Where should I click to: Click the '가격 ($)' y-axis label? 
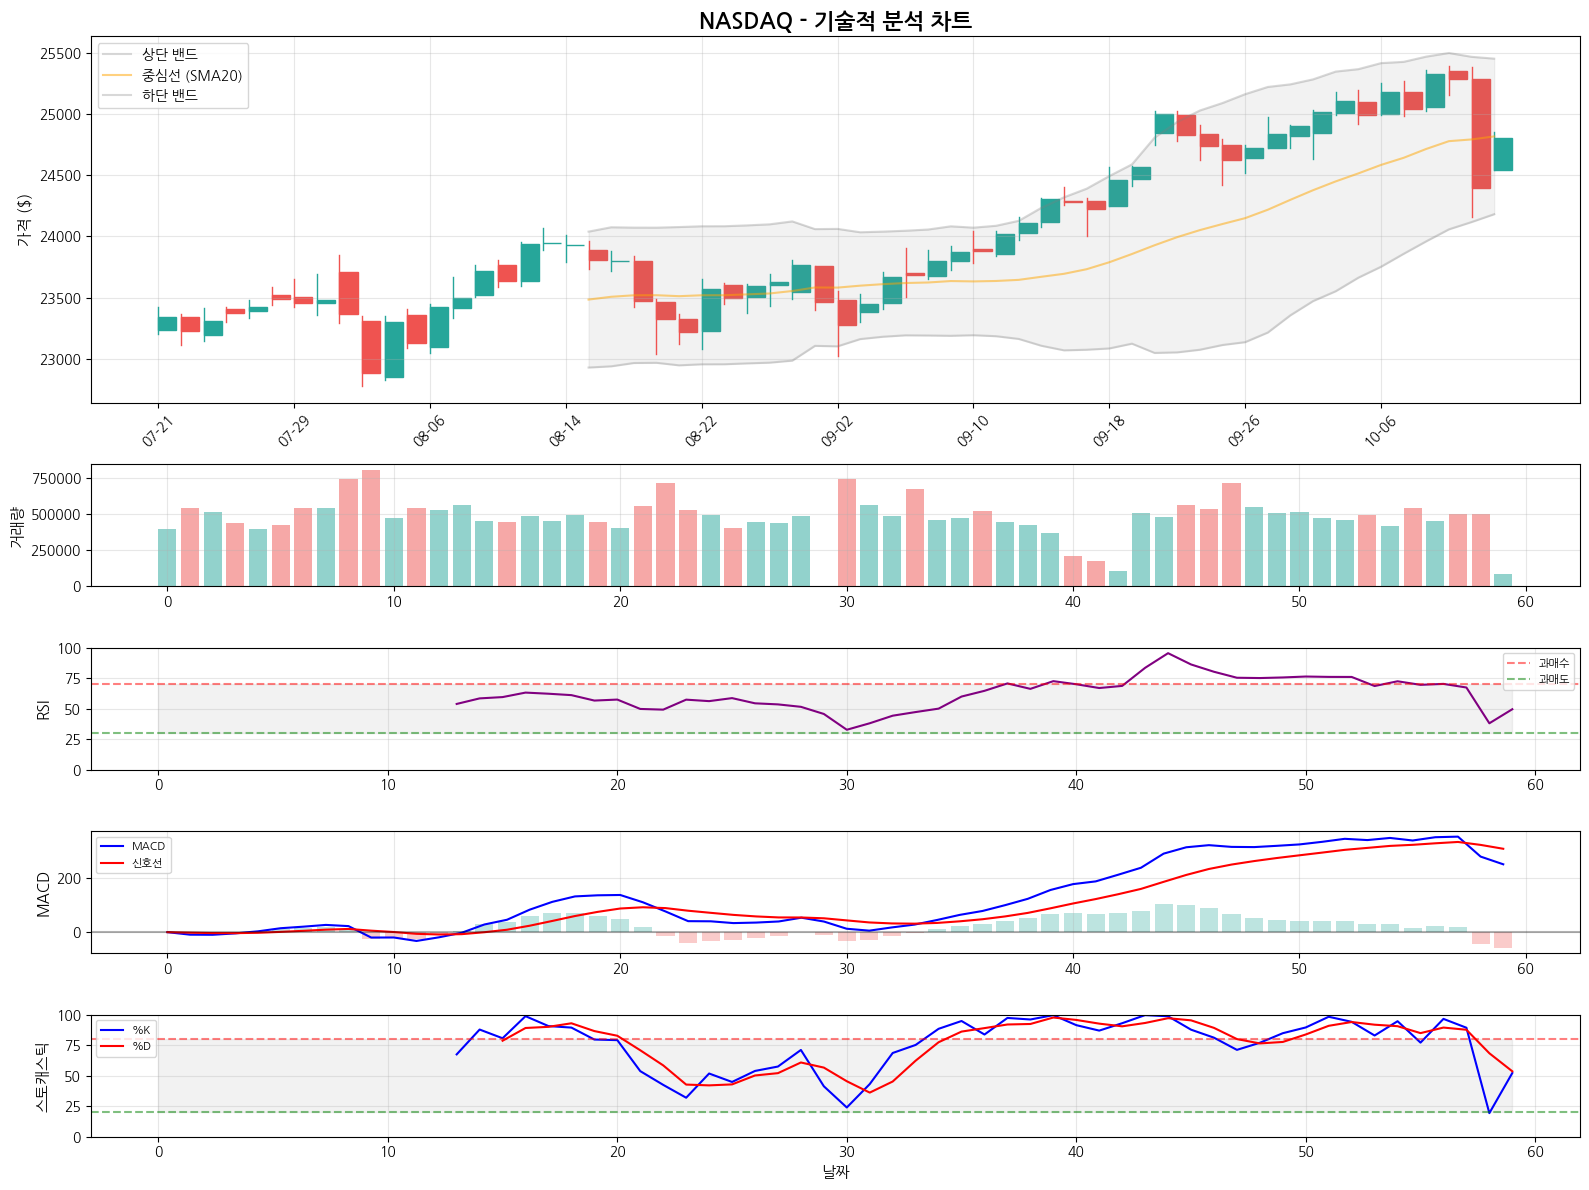click(x=24, y=220)
